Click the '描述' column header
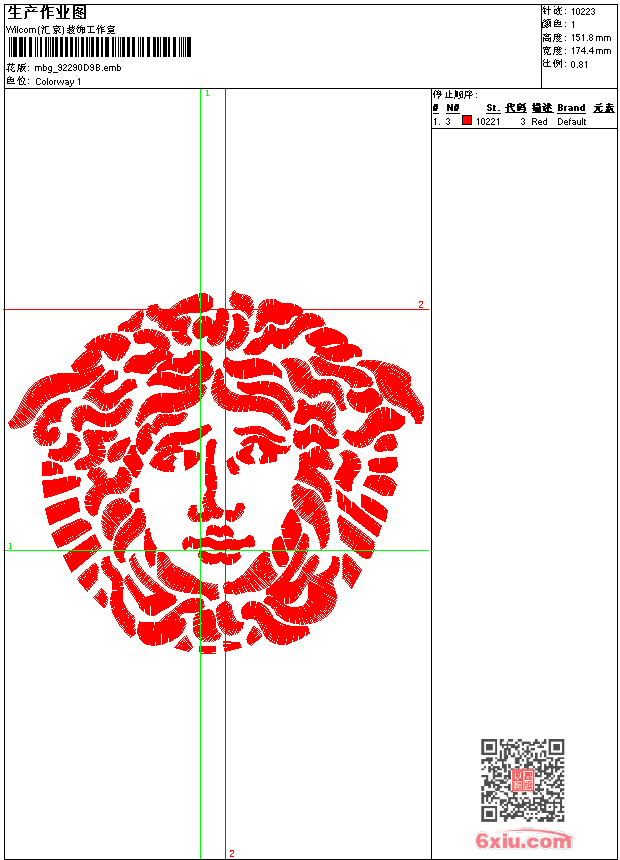The image size is (620, 860). click(x=542, y=108)
